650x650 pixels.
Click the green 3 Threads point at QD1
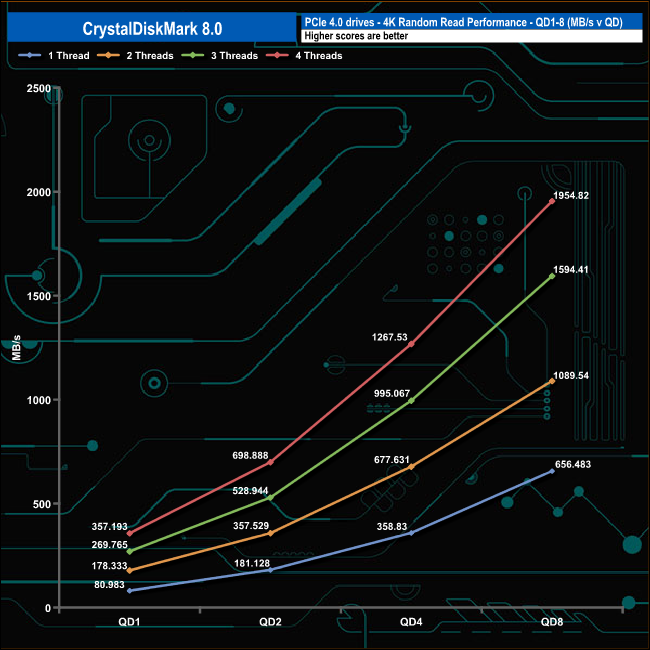[x=129, y=552]
